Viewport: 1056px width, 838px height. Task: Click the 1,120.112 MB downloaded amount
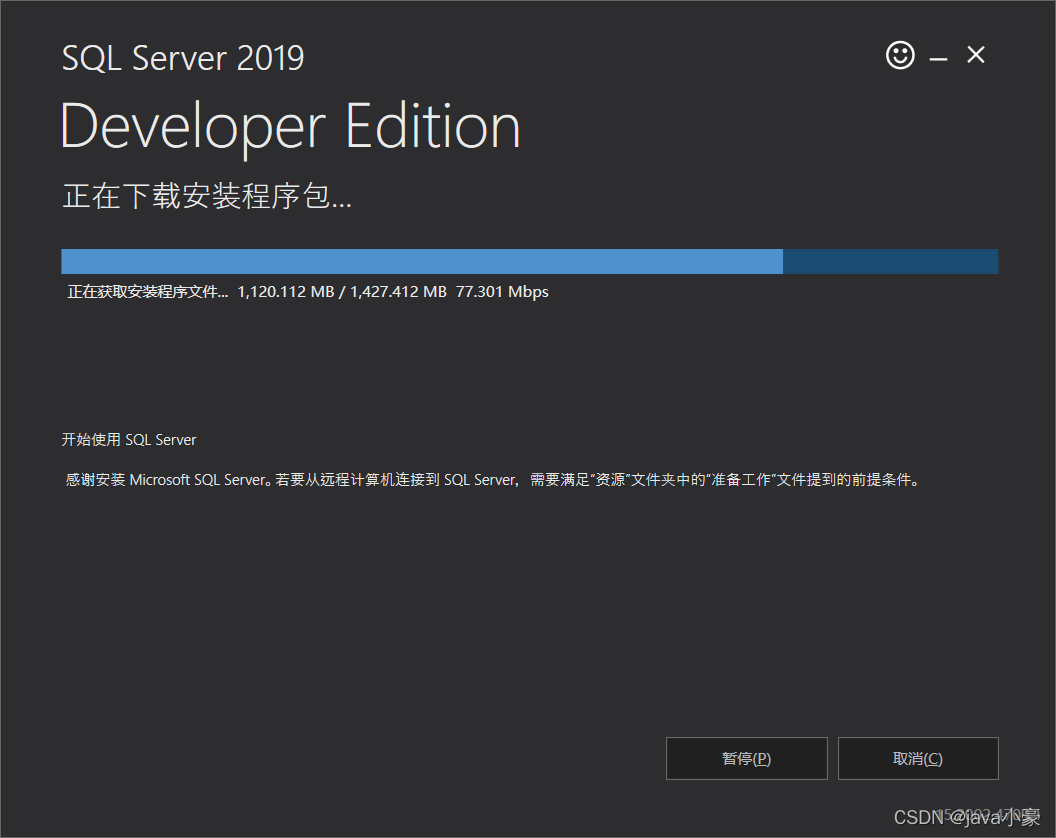[286, 292]
